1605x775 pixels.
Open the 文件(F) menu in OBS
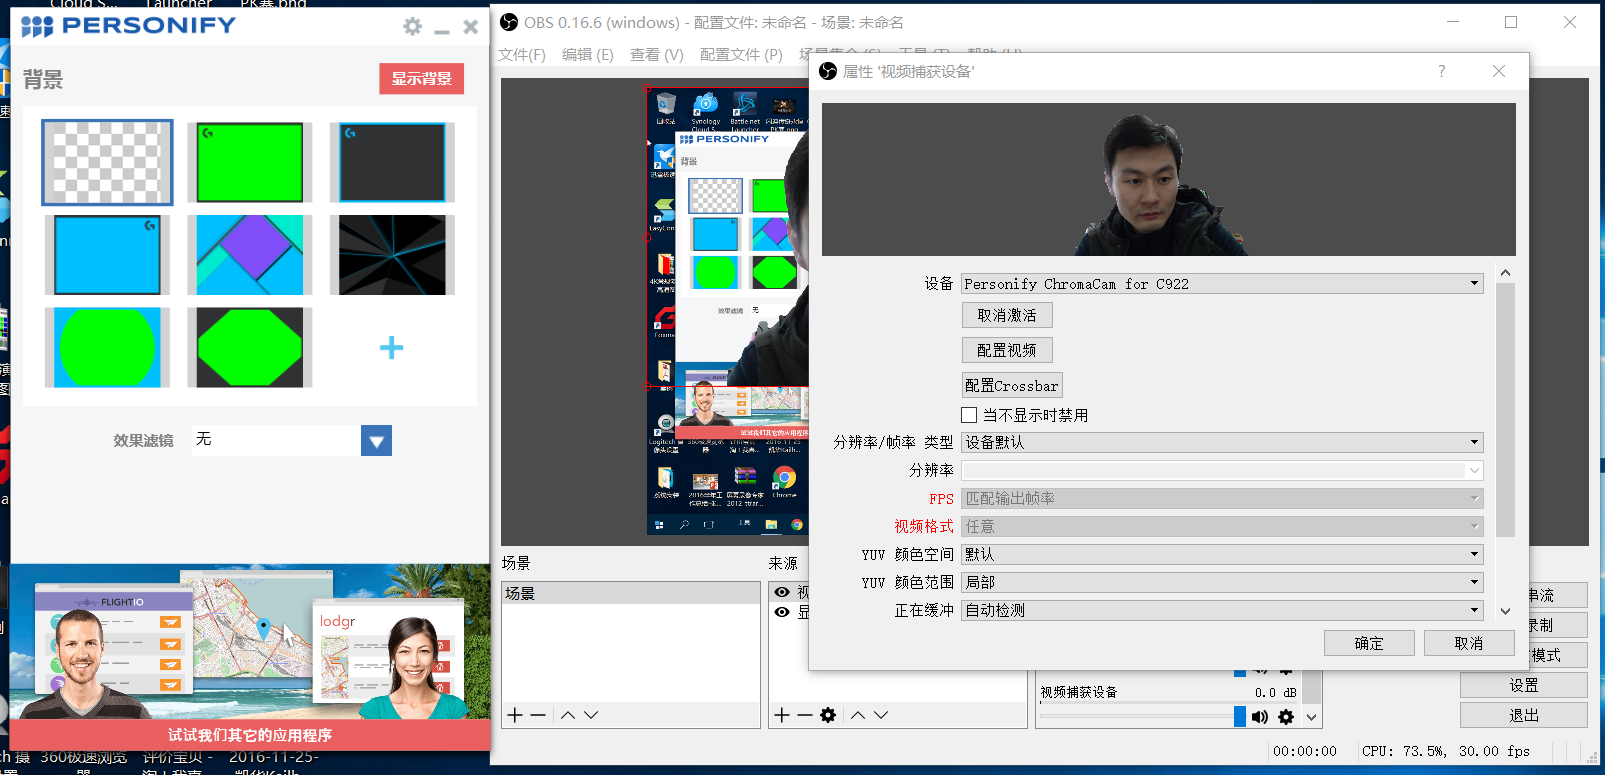(x=522, y=55)
